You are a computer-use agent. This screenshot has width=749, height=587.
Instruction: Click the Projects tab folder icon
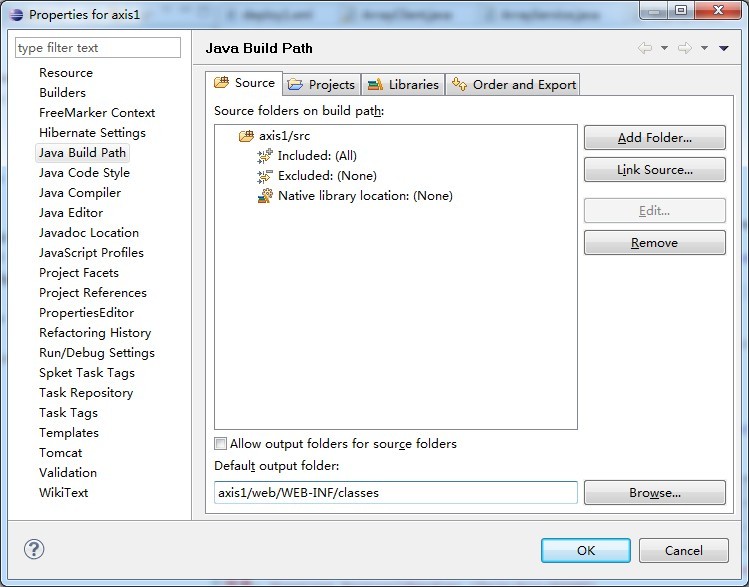tap(295, 85)
